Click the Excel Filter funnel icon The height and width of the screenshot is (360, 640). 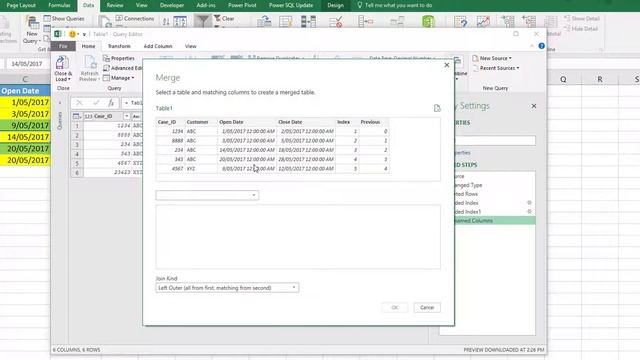click(x=202, y=20)
